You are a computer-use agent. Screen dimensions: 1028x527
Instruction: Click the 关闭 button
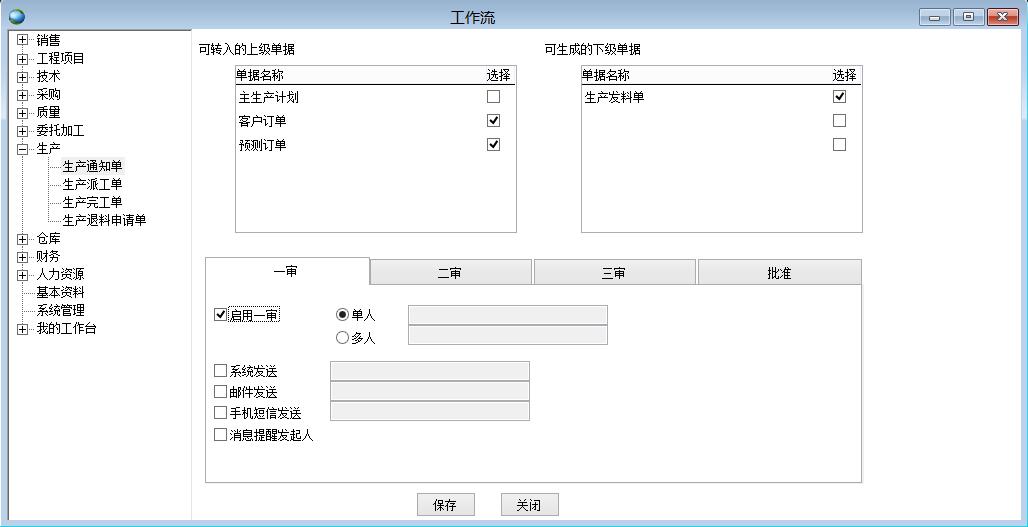click(x=529, y=506)
